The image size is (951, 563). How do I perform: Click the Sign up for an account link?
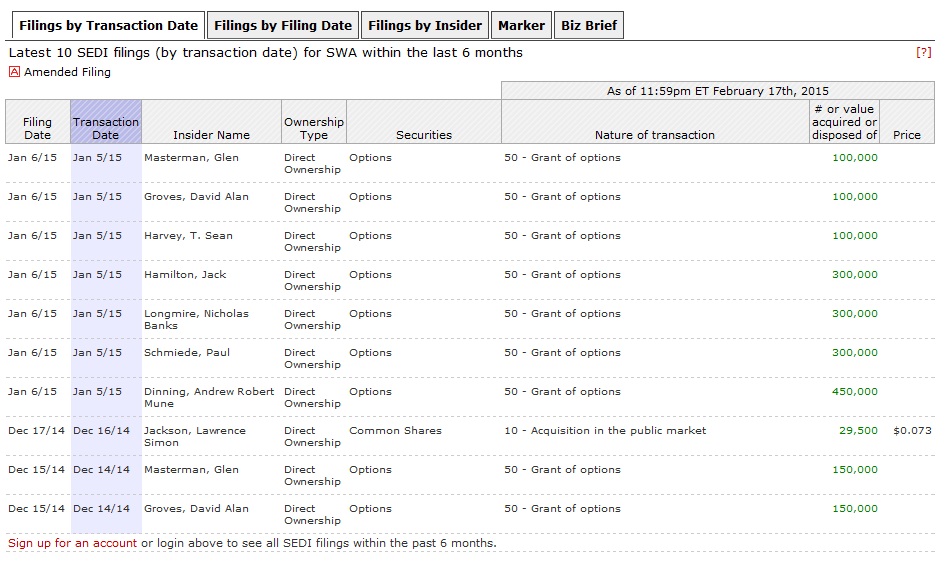[x=72, y=543]
